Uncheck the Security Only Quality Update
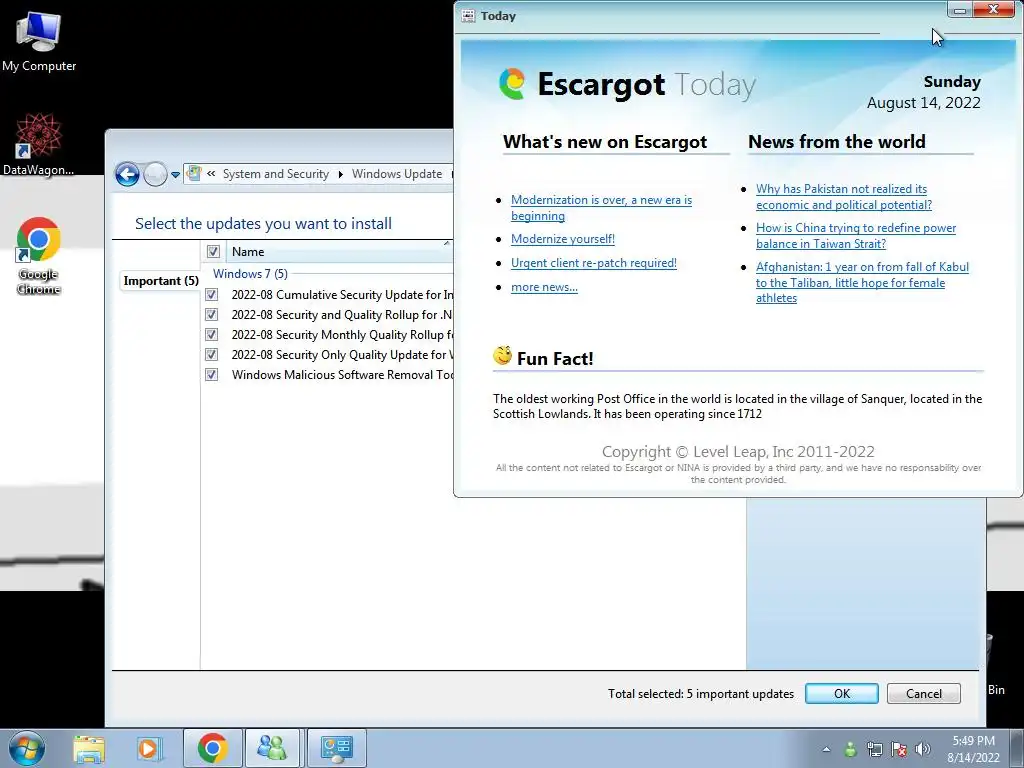Screen dimensions: 1024x768 pos(212,354)
